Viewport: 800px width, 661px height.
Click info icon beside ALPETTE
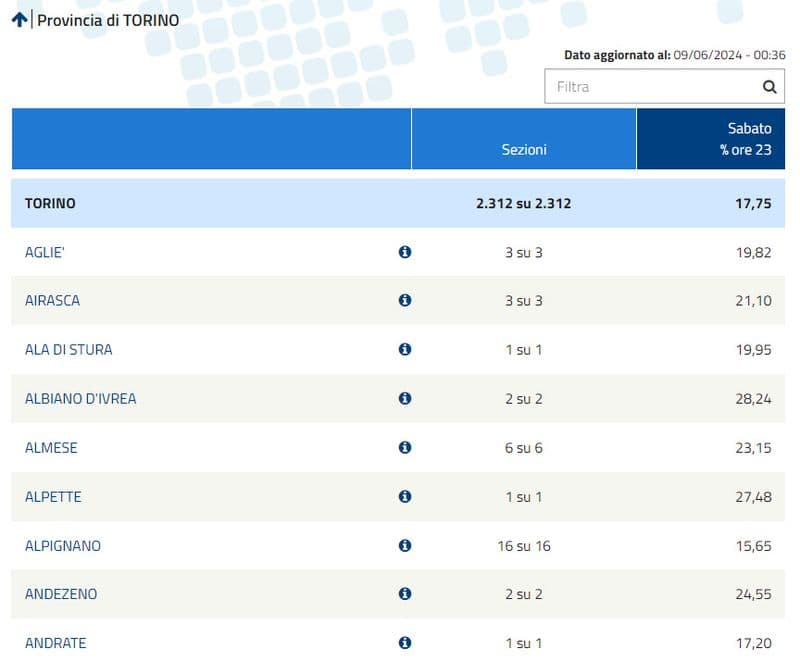405,496
